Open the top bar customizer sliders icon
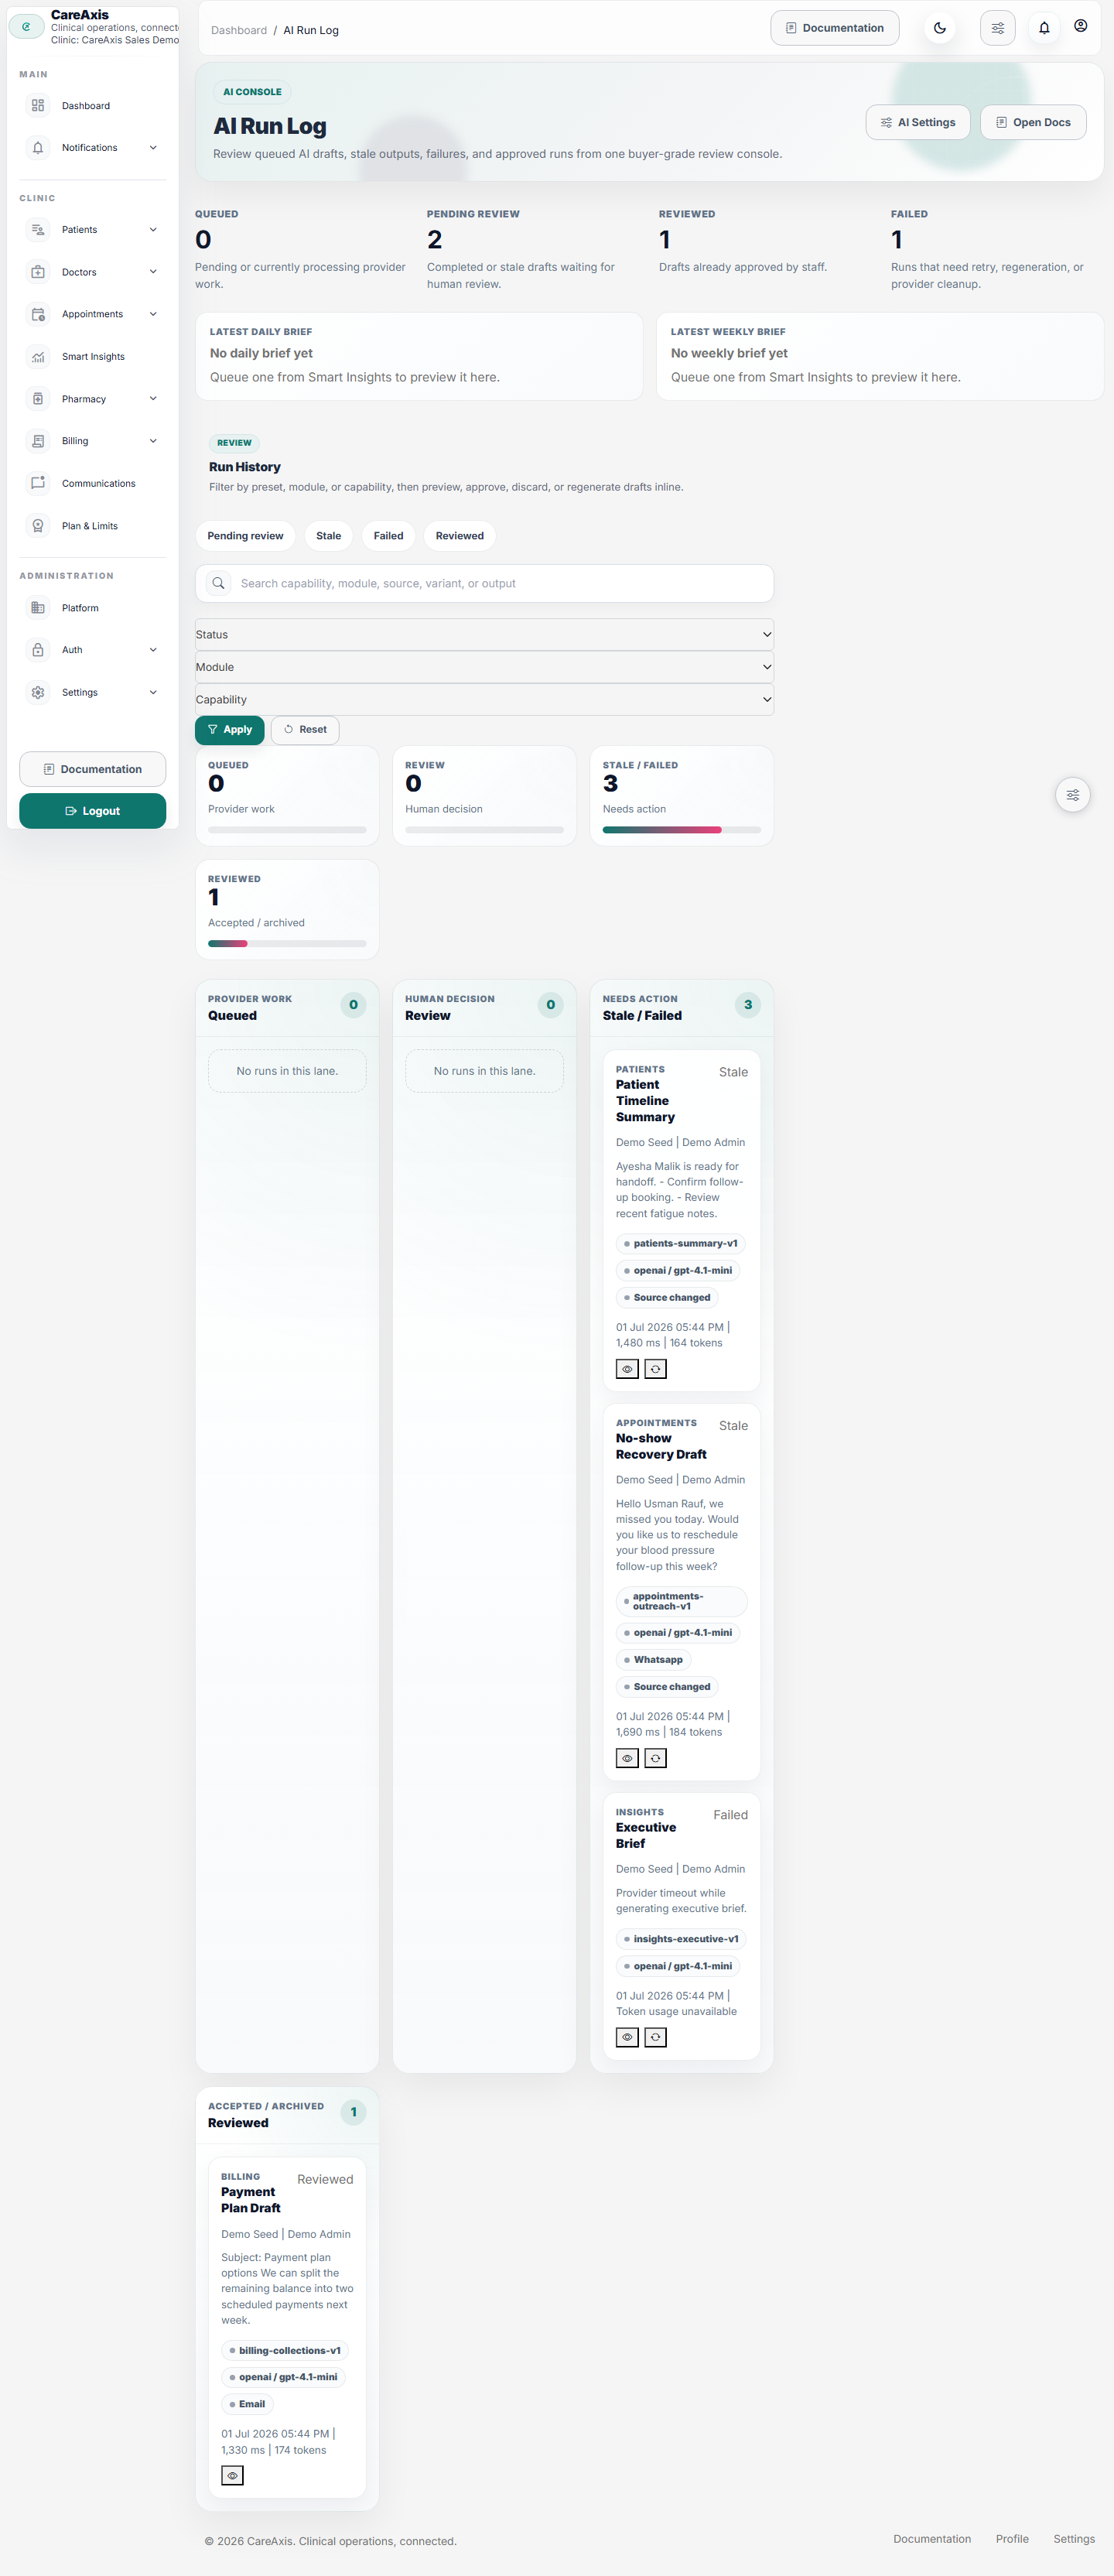The width and height of the screenshot is (1114, 2576). pyautogui.click(x=998, y=28)
